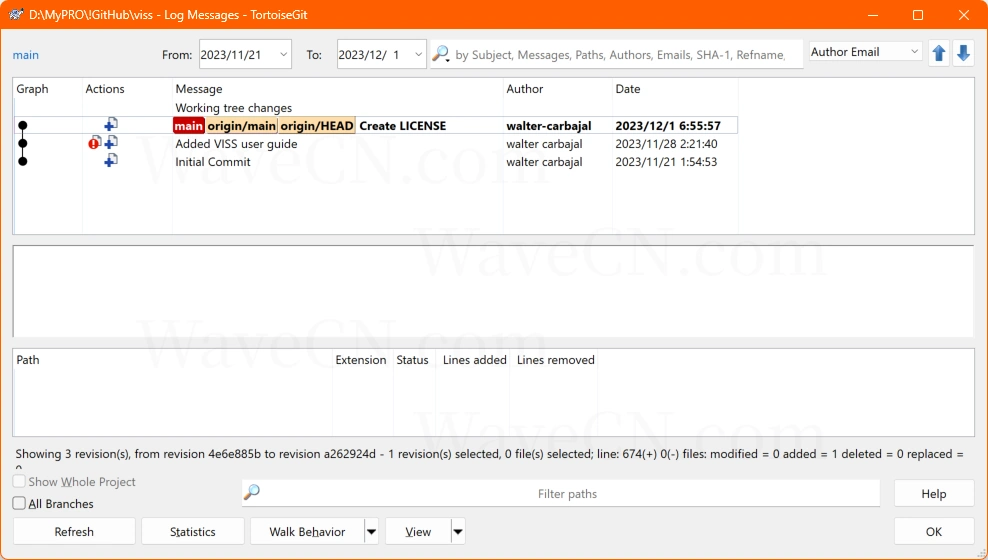This screenshot has width=988, height=560.
Task: Click the status text showing 3 revision(s)
Action: pos(489,454)
